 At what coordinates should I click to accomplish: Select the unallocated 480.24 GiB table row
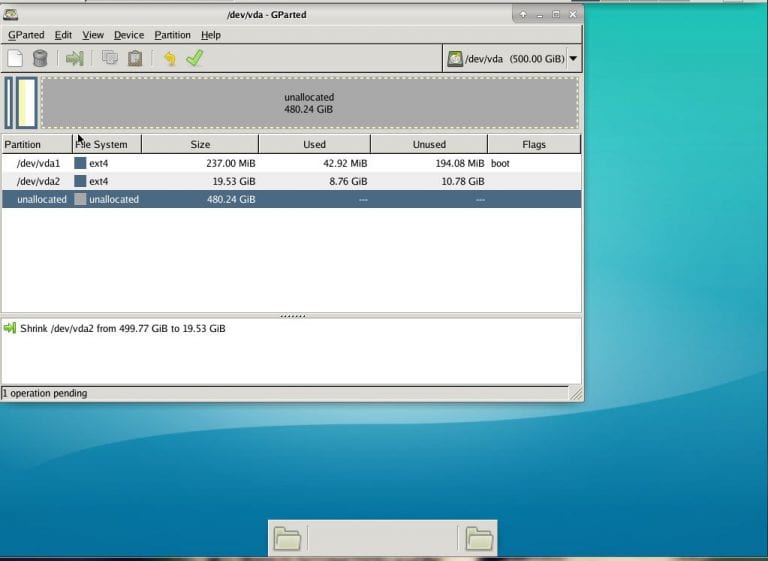click(291, 199)
